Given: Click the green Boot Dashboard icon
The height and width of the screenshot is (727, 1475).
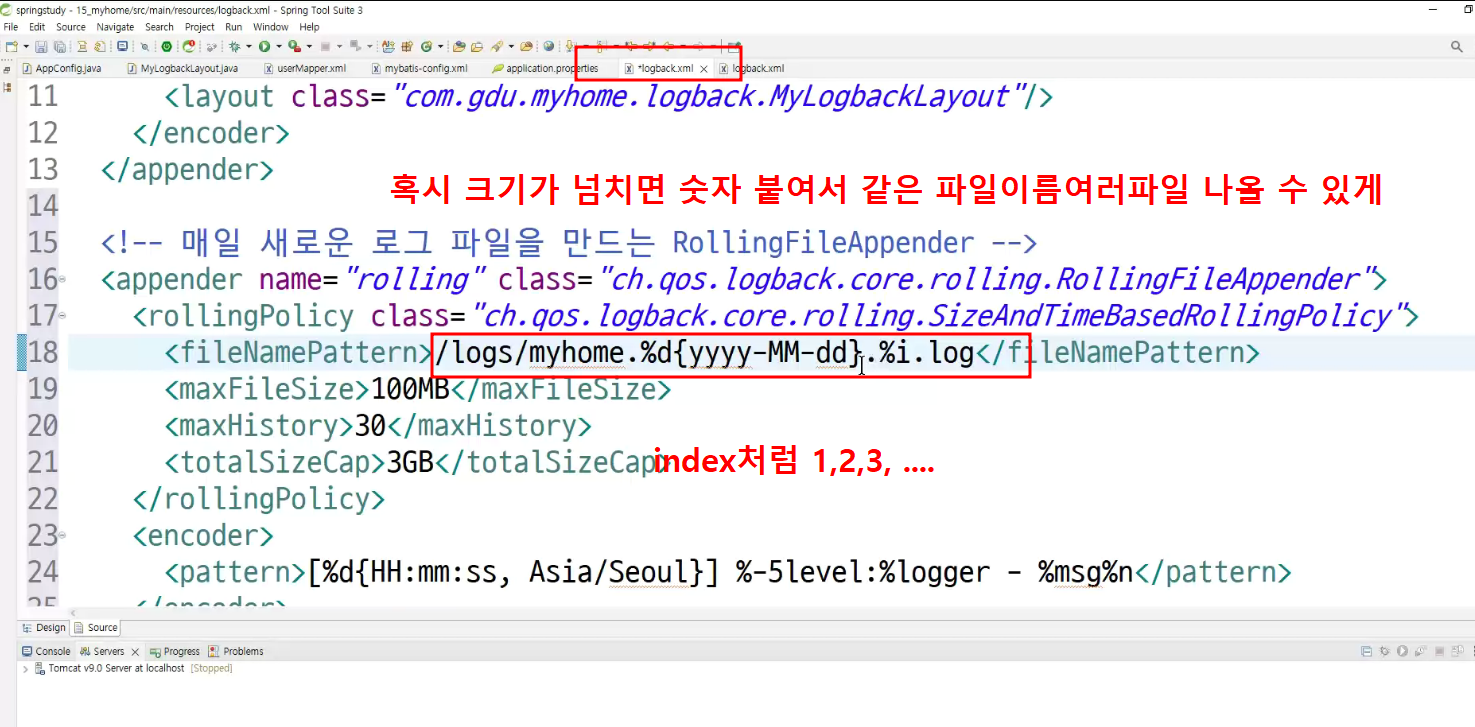Looking at the screenshot, I should tap(166, 46).
